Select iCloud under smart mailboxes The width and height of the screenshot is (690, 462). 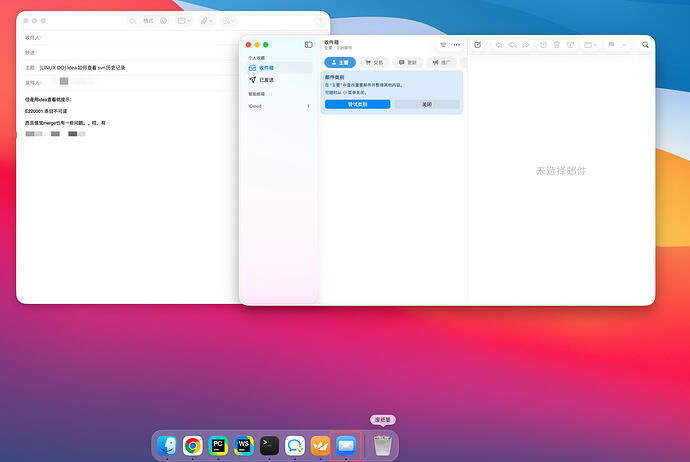280,106
